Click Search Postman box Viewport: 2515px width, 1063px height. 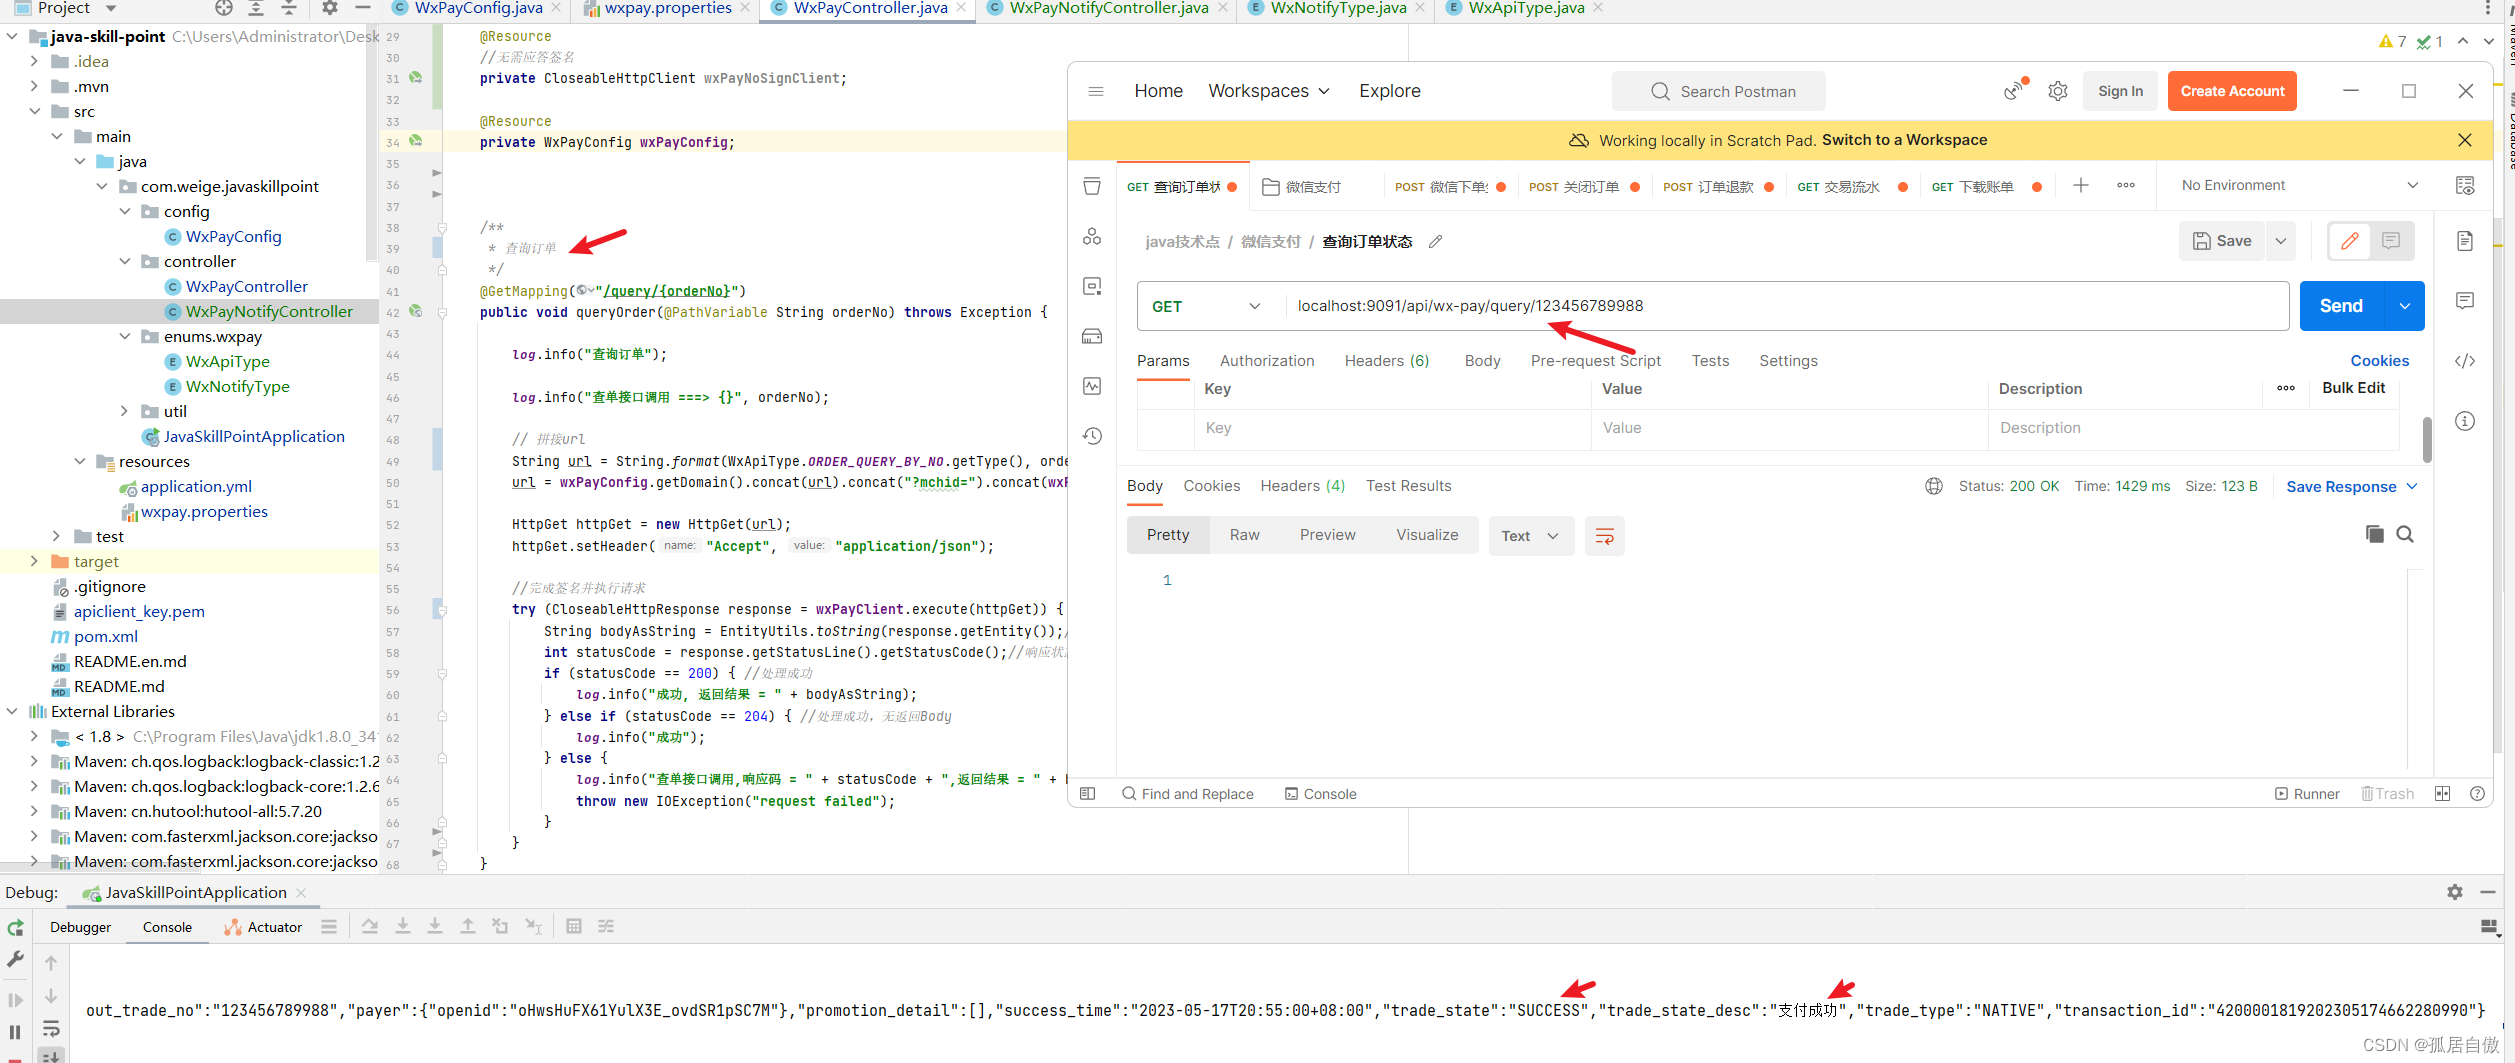(1718, 91)
